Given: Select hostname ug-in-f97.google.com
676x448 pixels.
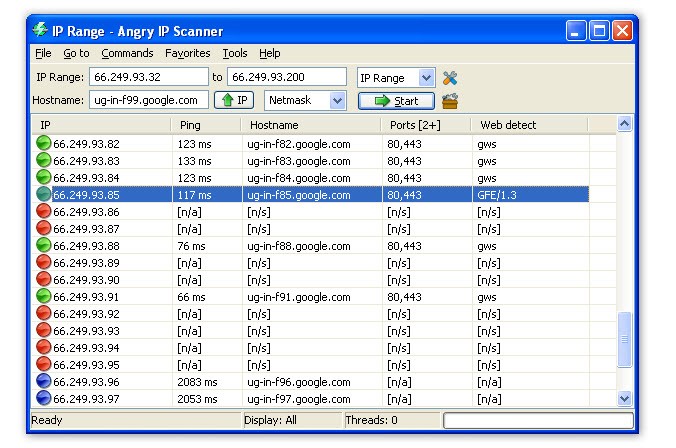Looking at the screenshot, I should tap(299, 399).
